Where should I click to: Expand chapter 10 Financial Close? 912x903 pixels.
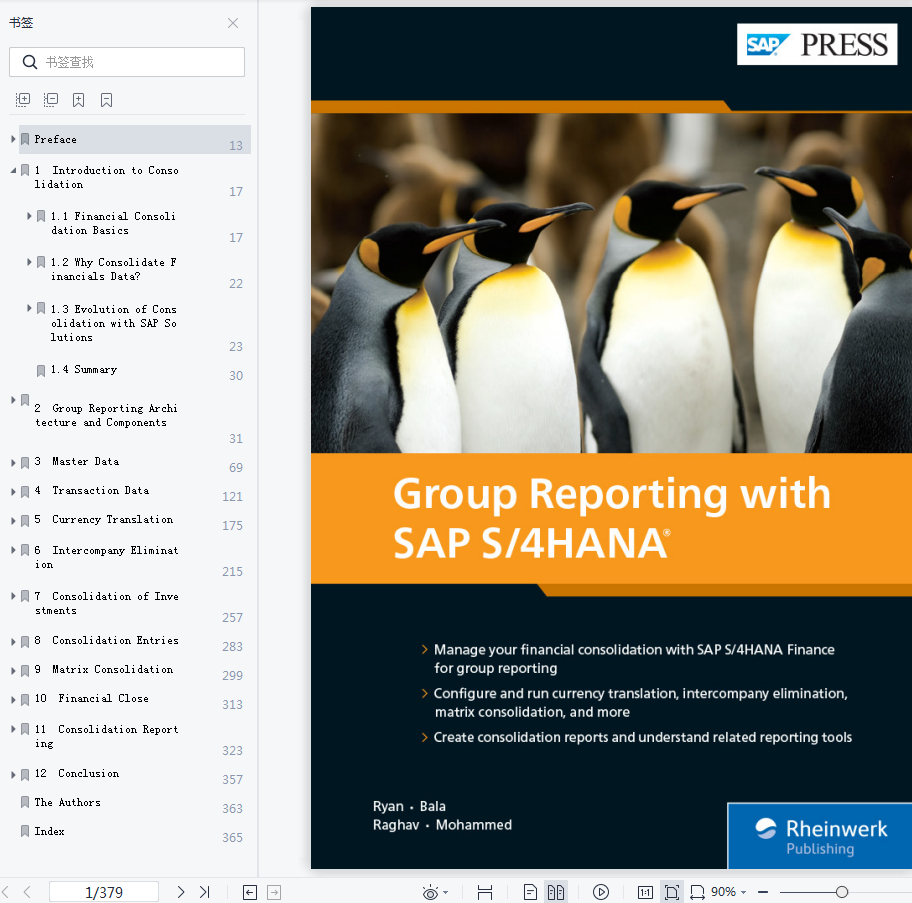click(13, 700)
